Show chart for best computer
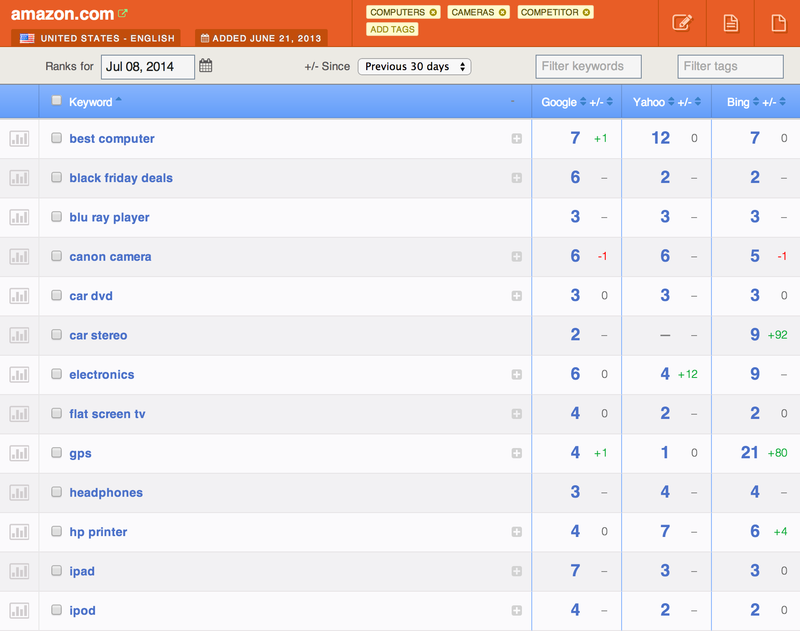 19,138
